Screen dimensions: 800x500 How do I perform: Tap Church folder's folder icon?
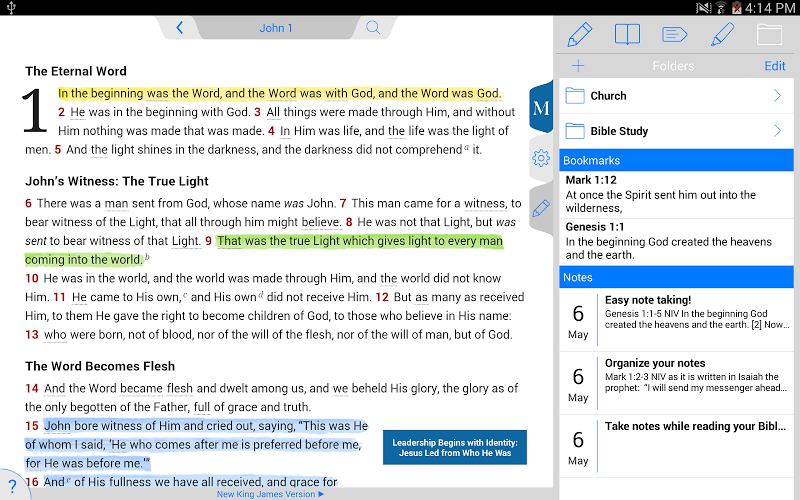575,96
